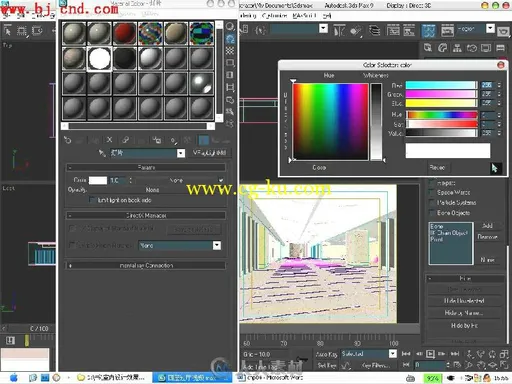This screenshot has height=384, width=512.
Task: Expand the mental ray Connection rollout
Action: [146, 266]
